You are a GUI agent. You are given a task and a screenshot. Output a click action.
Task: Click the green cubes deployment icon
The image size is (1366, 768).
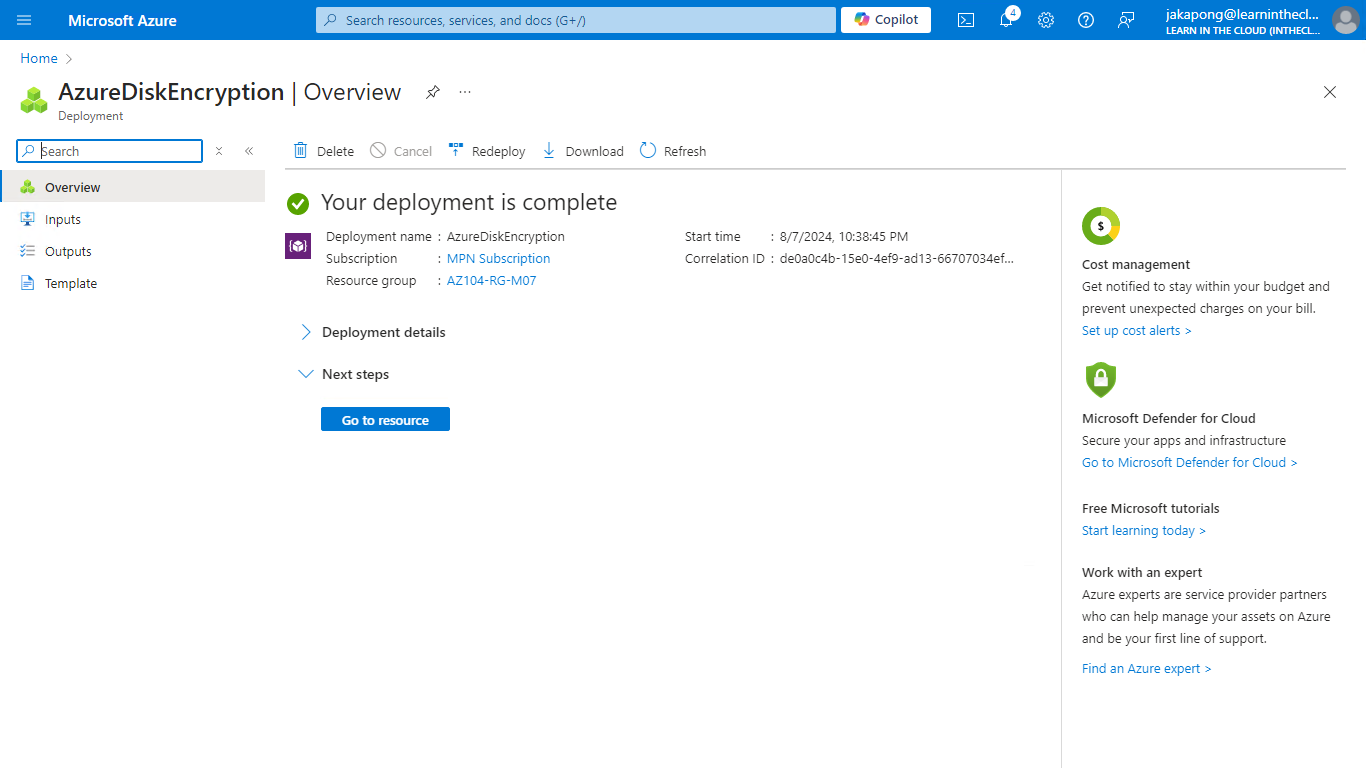coord(34,100)
